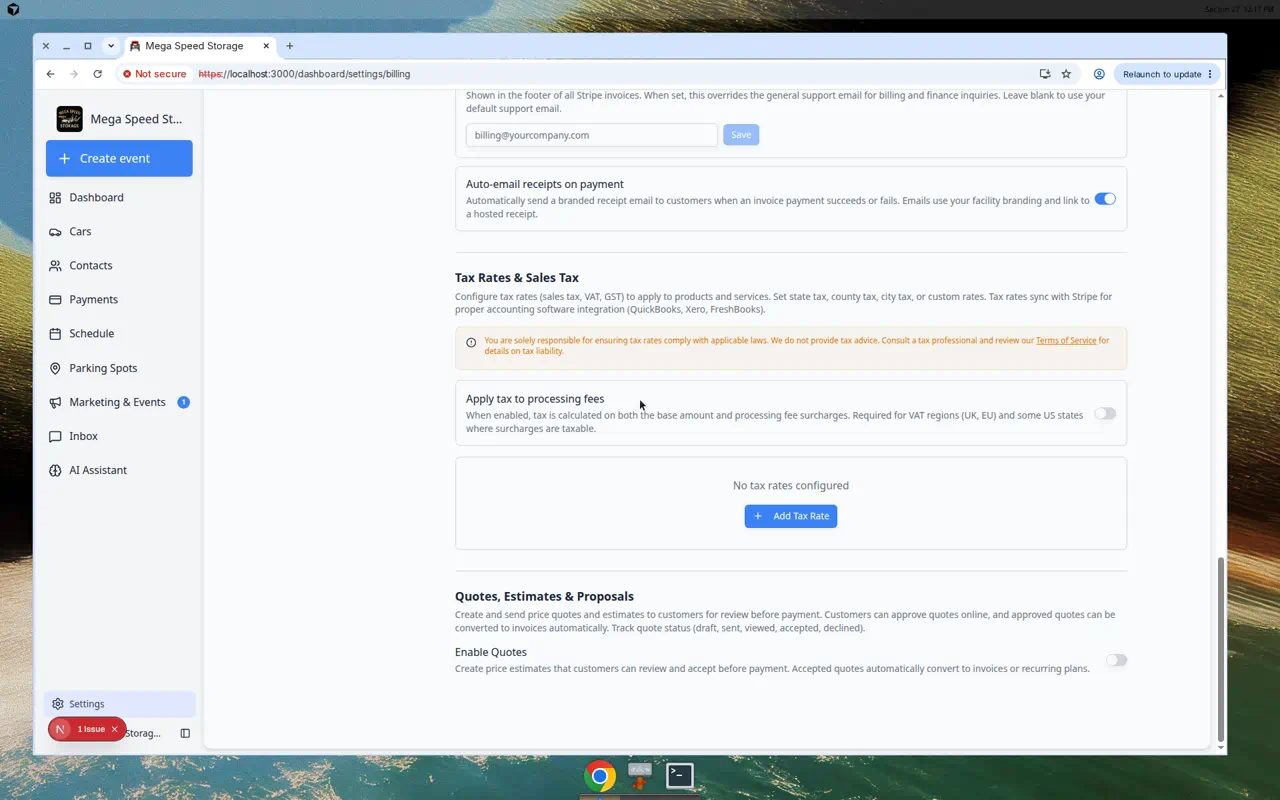Click the middle dock application icon
This screenshot has height=800, width=1280.
(x=640, y=775)
